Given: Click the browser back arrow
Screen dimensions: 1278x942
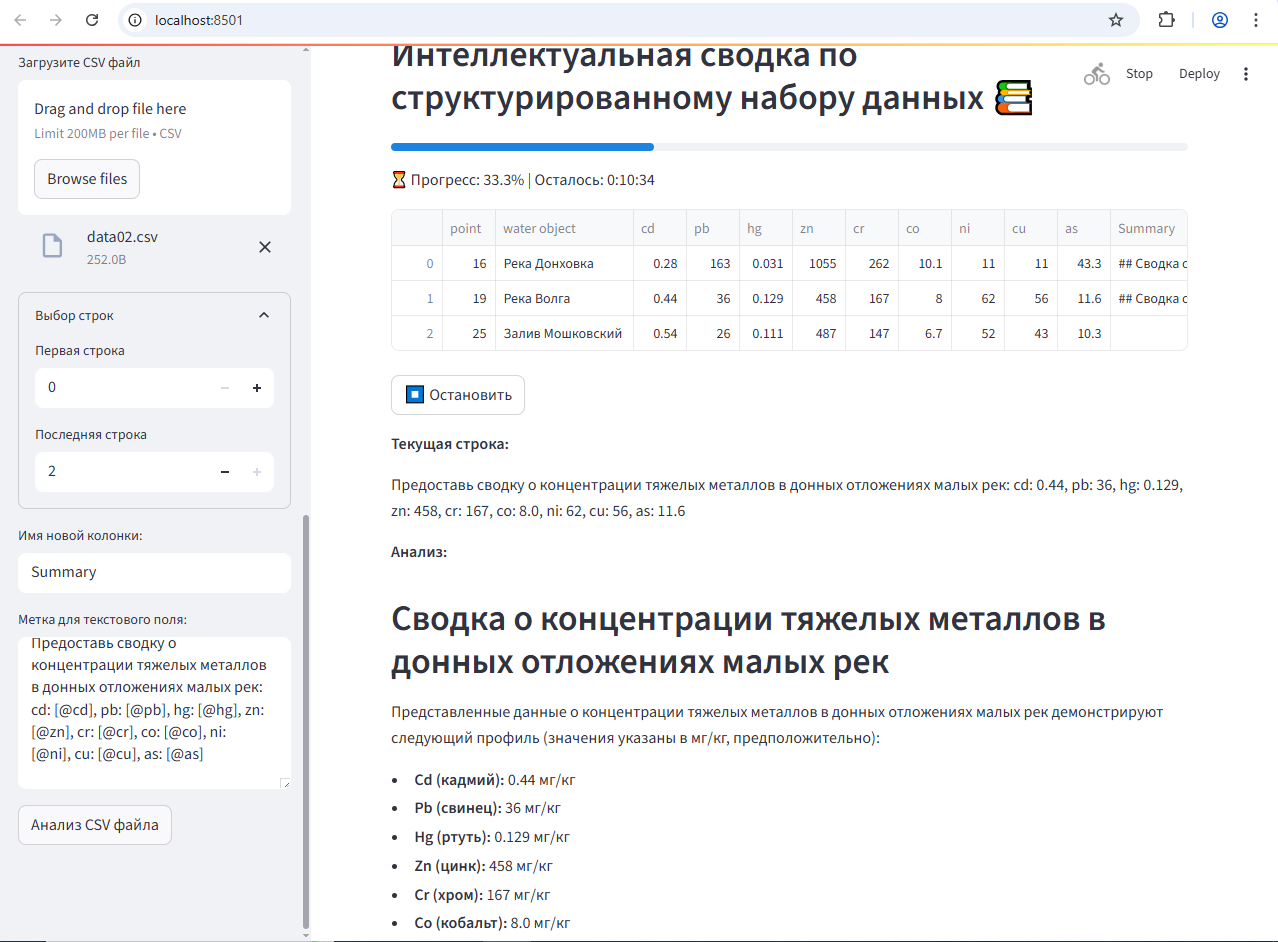Looking at the screenshot, I should coord(20,20).
